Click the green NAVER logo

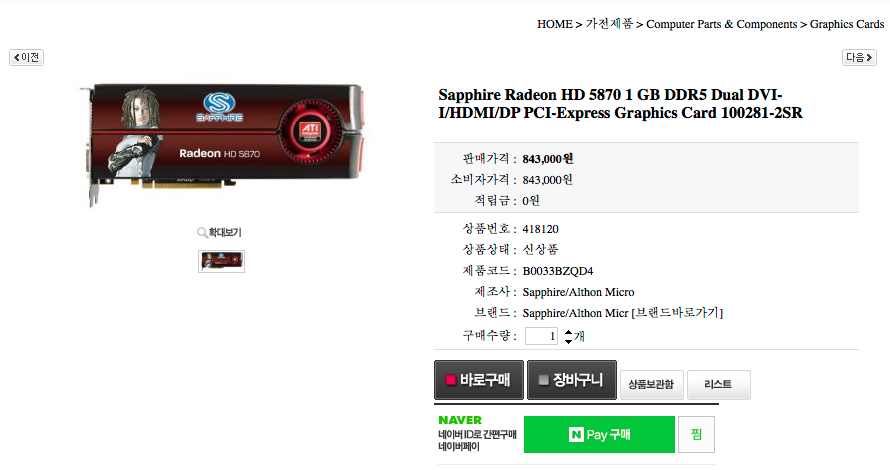(x=460, y=420)
